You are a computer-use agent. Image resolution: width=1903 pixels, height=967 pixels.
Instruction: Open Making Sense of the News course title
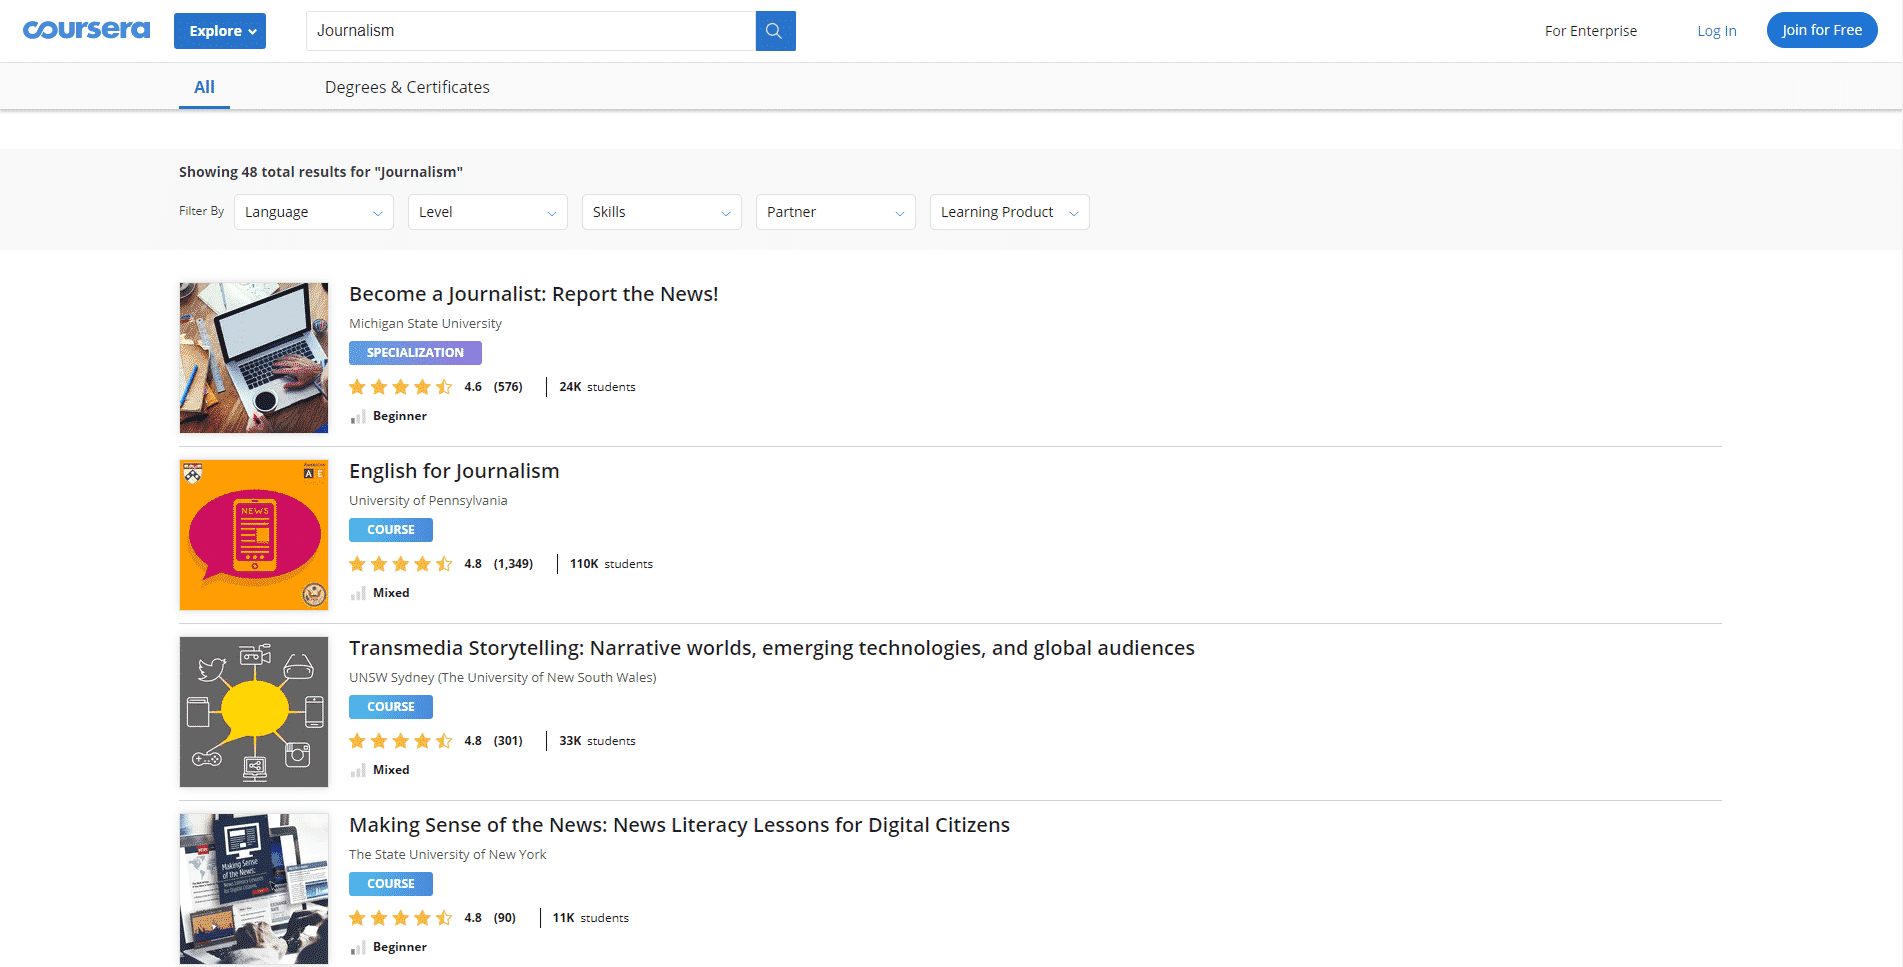(x=679, y=825)
